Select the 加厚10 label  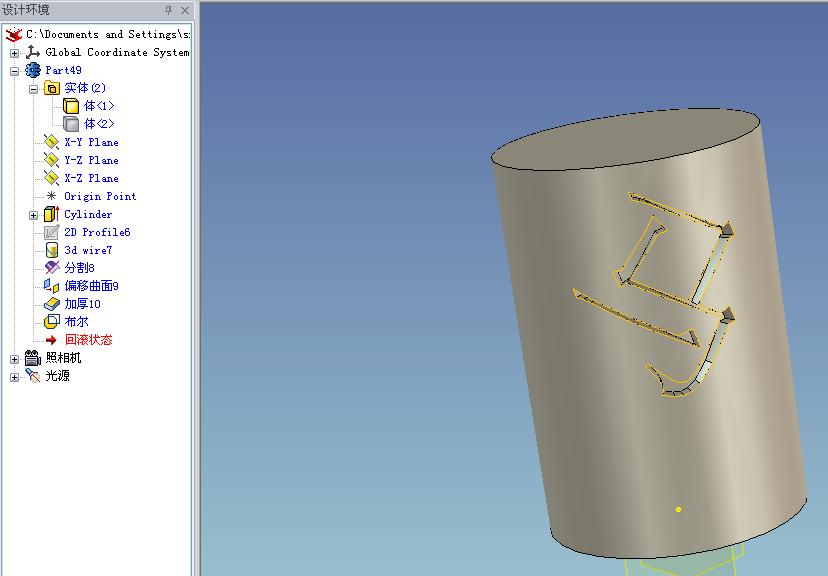click(82, 304)
